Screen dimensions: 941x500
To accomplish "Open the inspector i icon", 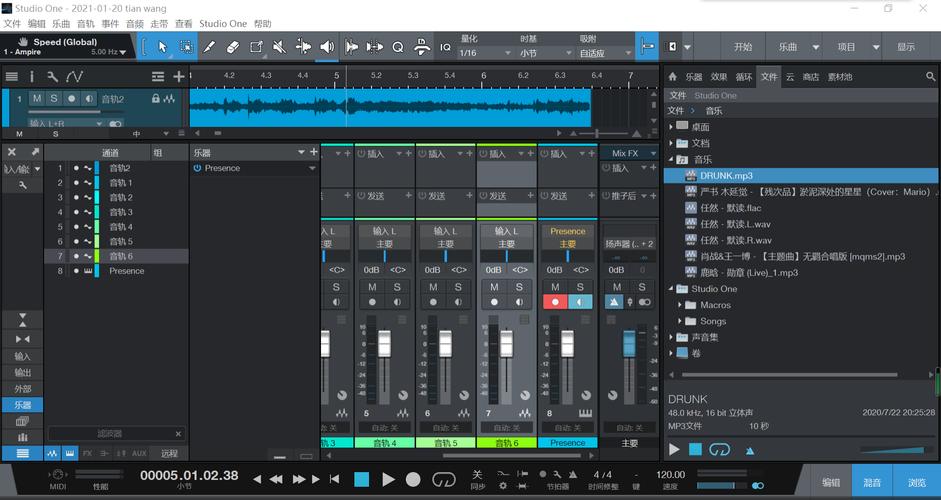I will tap(32, 76).
